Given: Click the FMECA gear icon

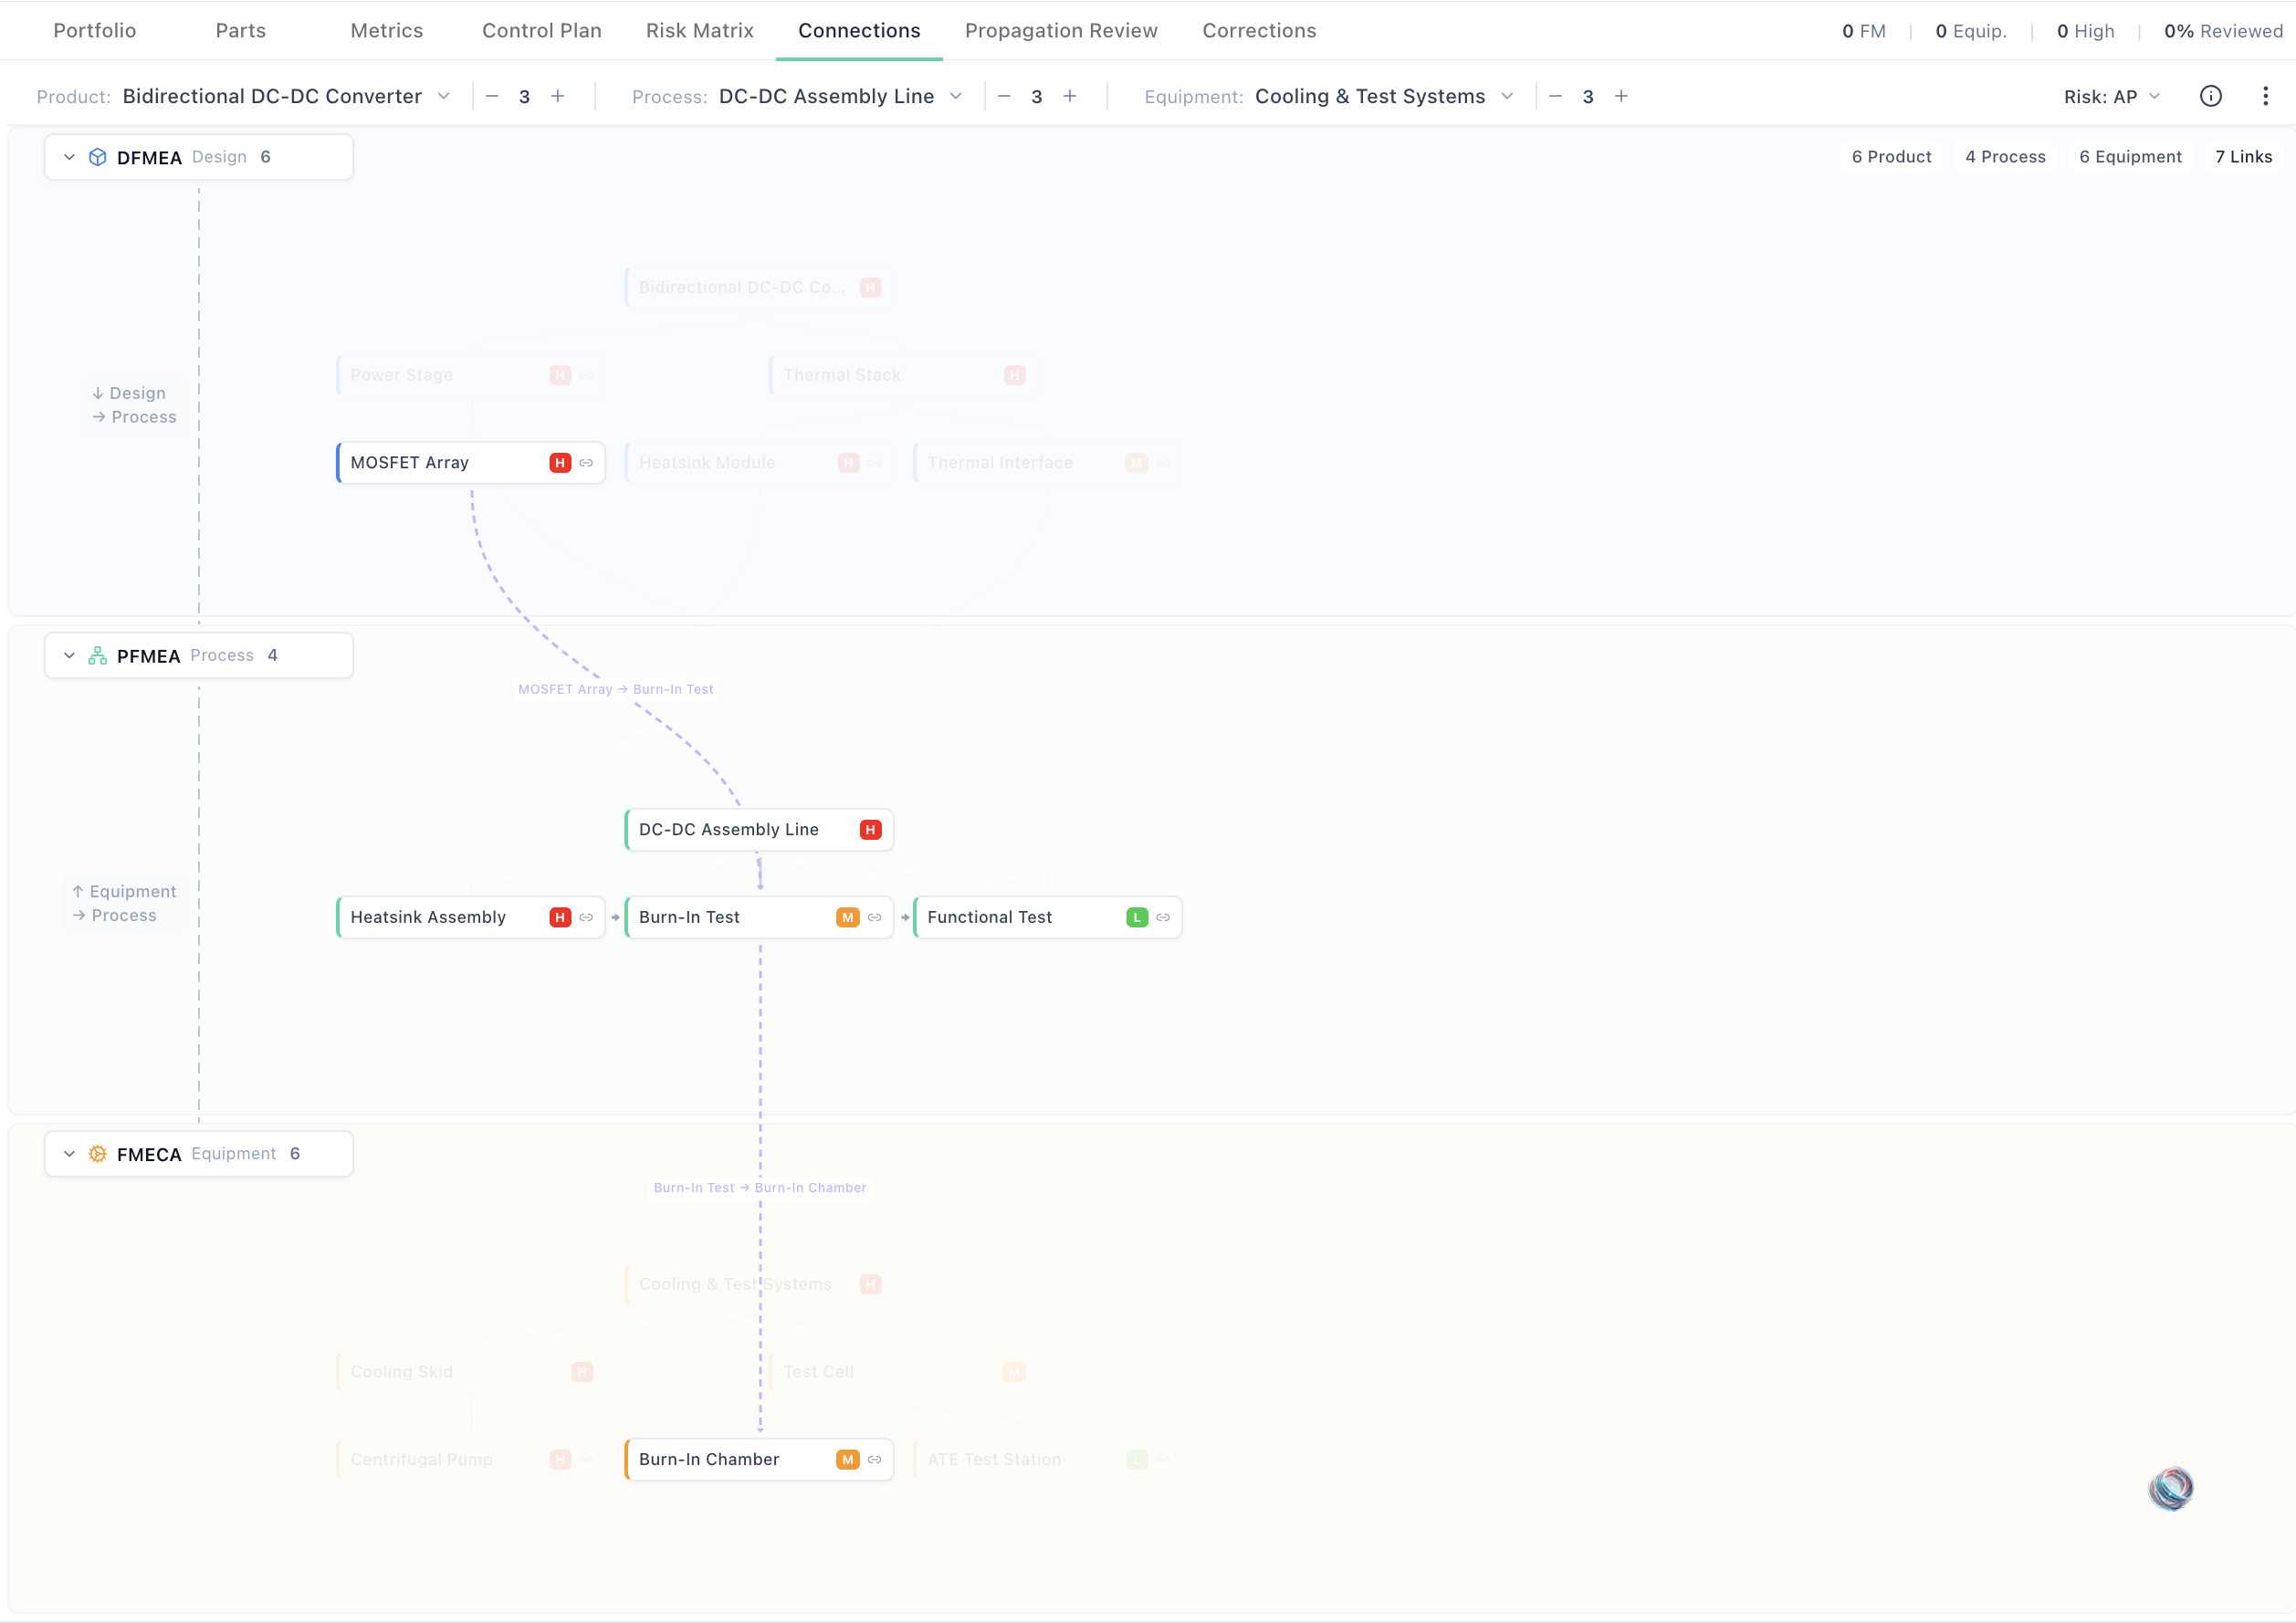Looking at the screenshot, I should (x=97, y=1153).
